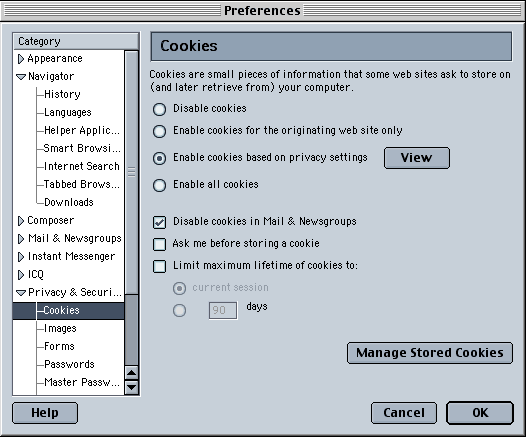This screenshot has width=526, height=437.
Task: Choose Enable cookies for originating web site only
Action: pyautogui.click(x=159, y=131)
